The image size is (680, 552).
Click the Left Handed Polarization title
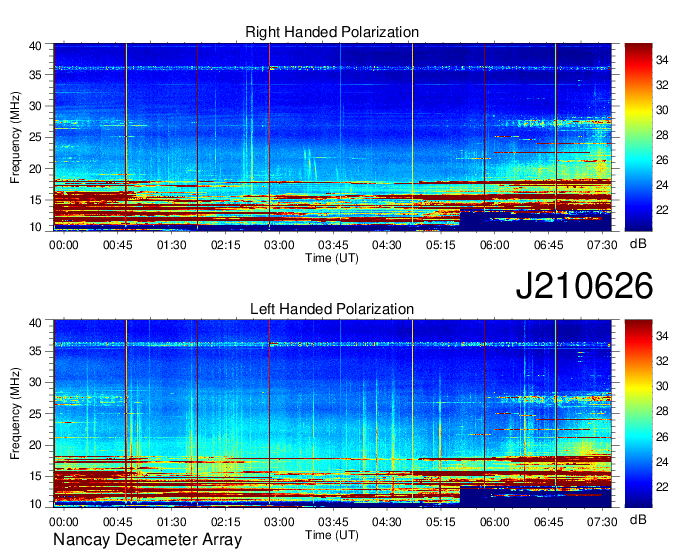(x=332, y=309)
